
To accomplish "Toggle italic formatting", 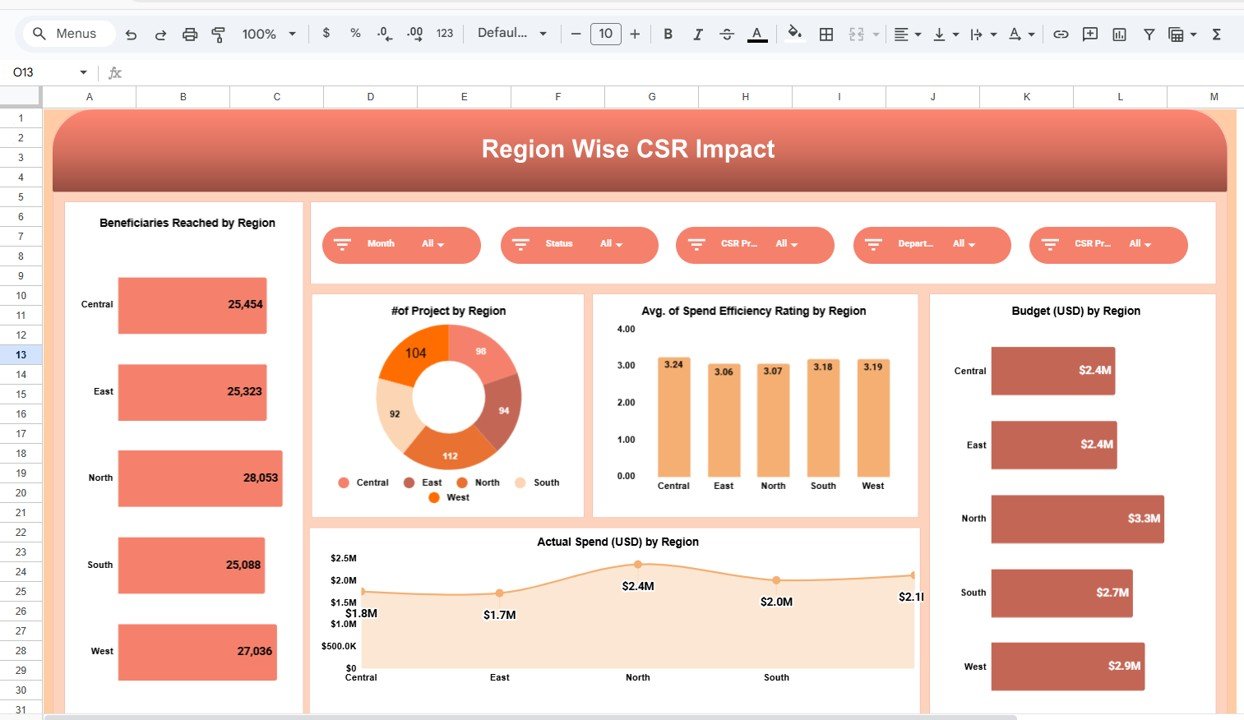I will tap(697, 34).
